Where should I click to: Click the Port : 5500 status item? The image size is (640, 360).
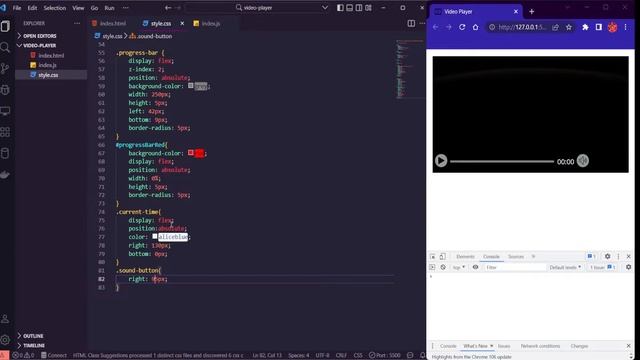coord(384,355)
